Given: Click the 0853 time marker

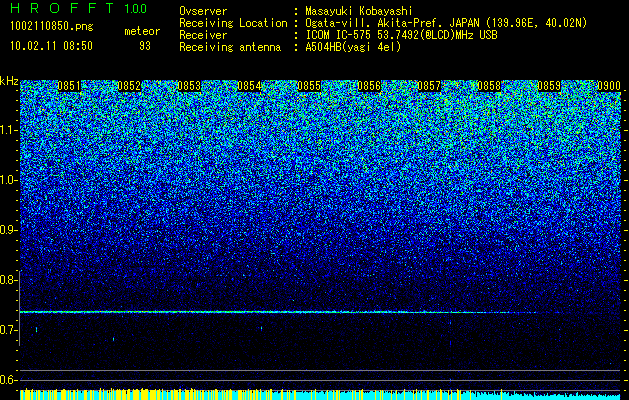Looking at the screenshot, I should coord(189,86).
